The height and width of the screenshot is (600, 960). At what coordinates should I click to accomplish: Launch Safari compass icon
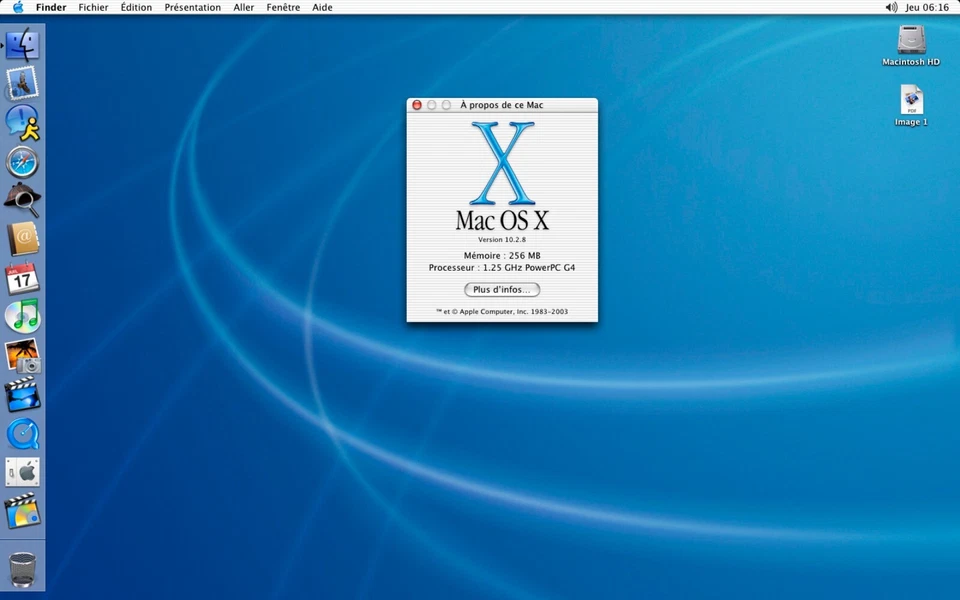[x=22, y=161]
